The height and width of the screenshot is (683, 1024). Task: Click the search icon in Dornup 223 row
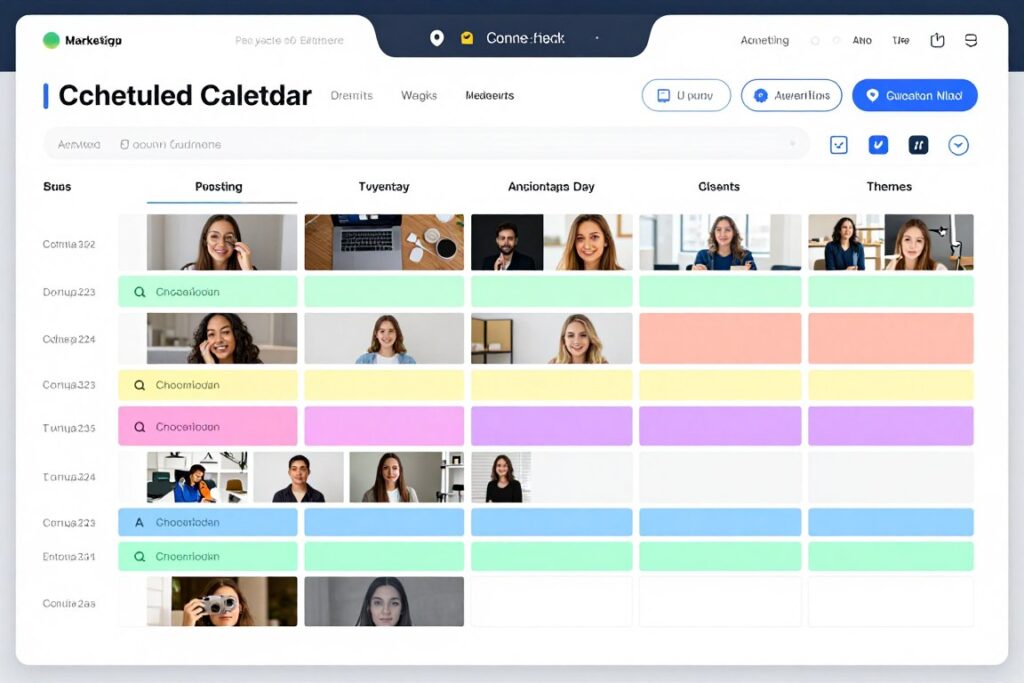coord(139,292)
